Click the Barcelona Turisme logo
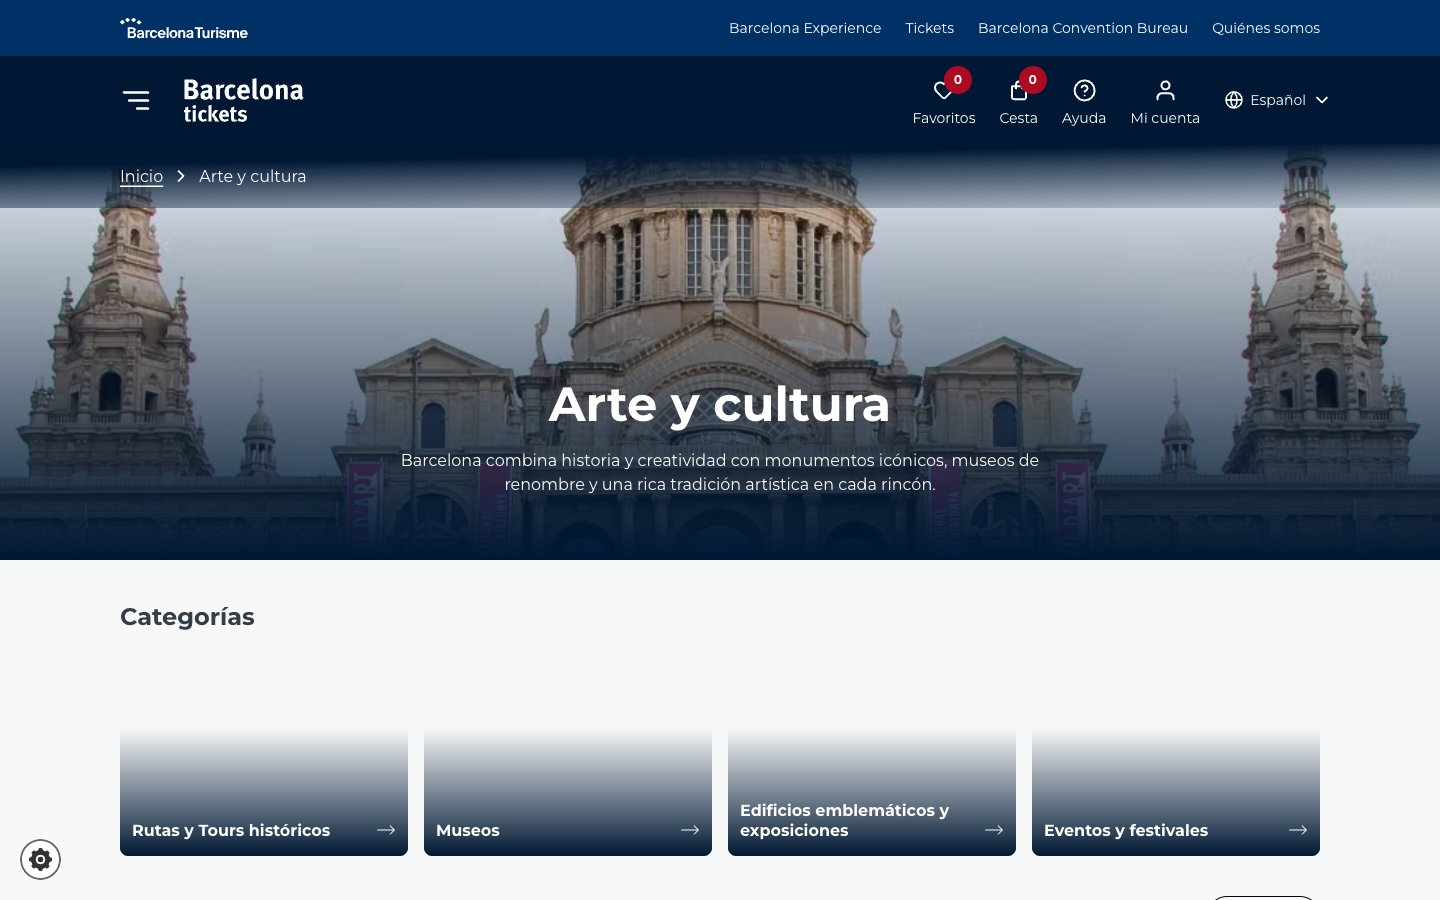 coord(184,28)
